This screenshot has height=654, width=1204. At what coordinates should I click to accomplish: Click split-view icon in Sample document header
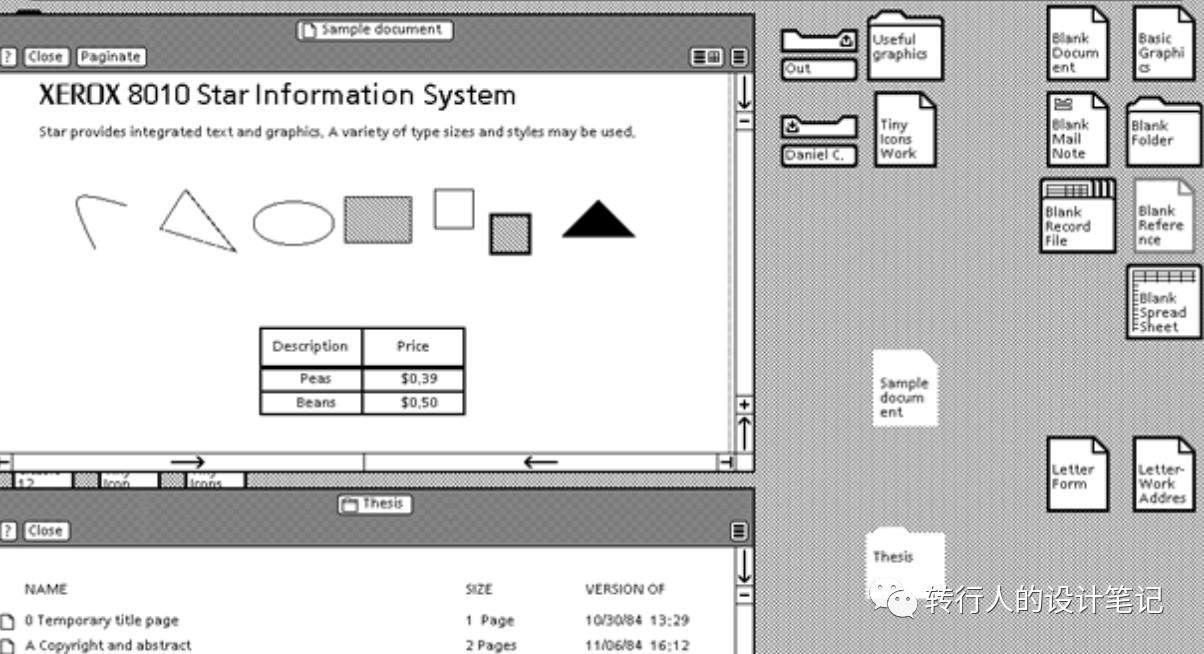click(x=707, y=57)
